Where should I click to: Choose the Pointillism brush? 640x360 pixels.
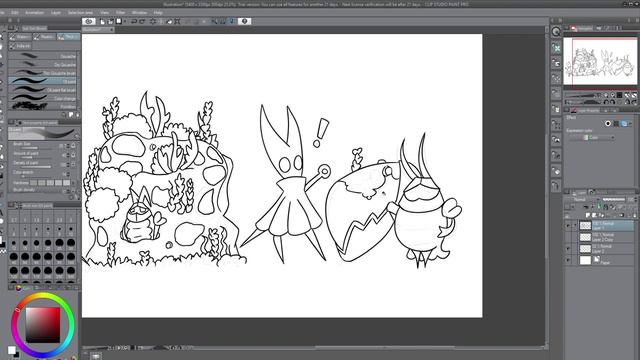coord(42,107)
